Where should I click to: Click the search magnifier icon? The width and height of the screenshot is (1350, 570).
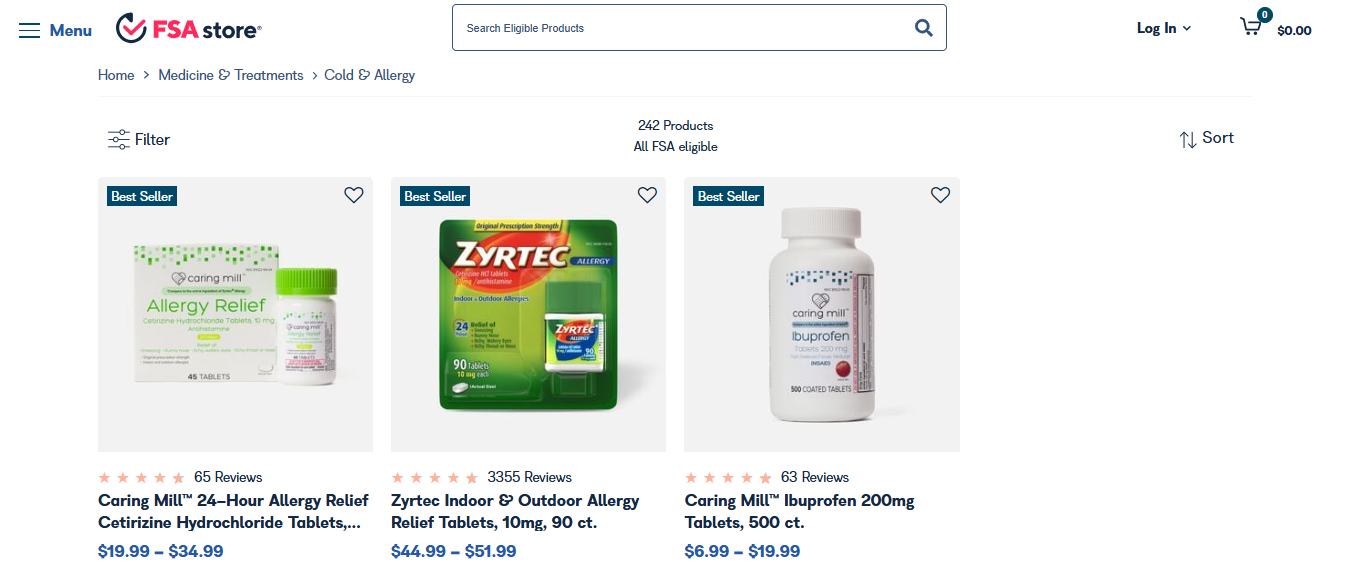[x=924, y=28]
